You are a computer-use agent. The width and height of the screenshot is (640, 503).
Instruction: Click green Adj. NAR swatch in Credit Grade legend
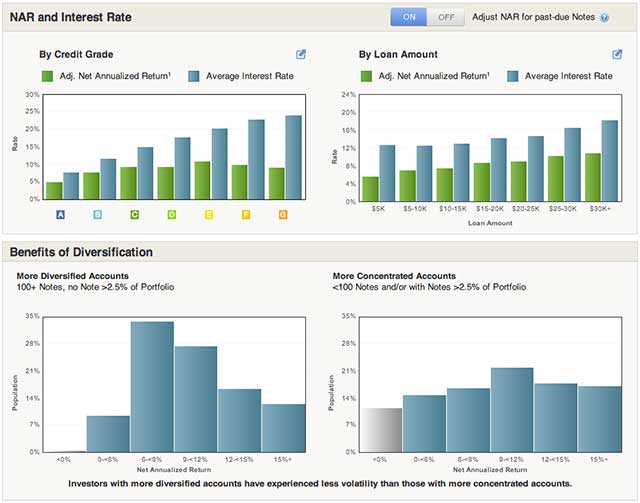click(47, 76)
